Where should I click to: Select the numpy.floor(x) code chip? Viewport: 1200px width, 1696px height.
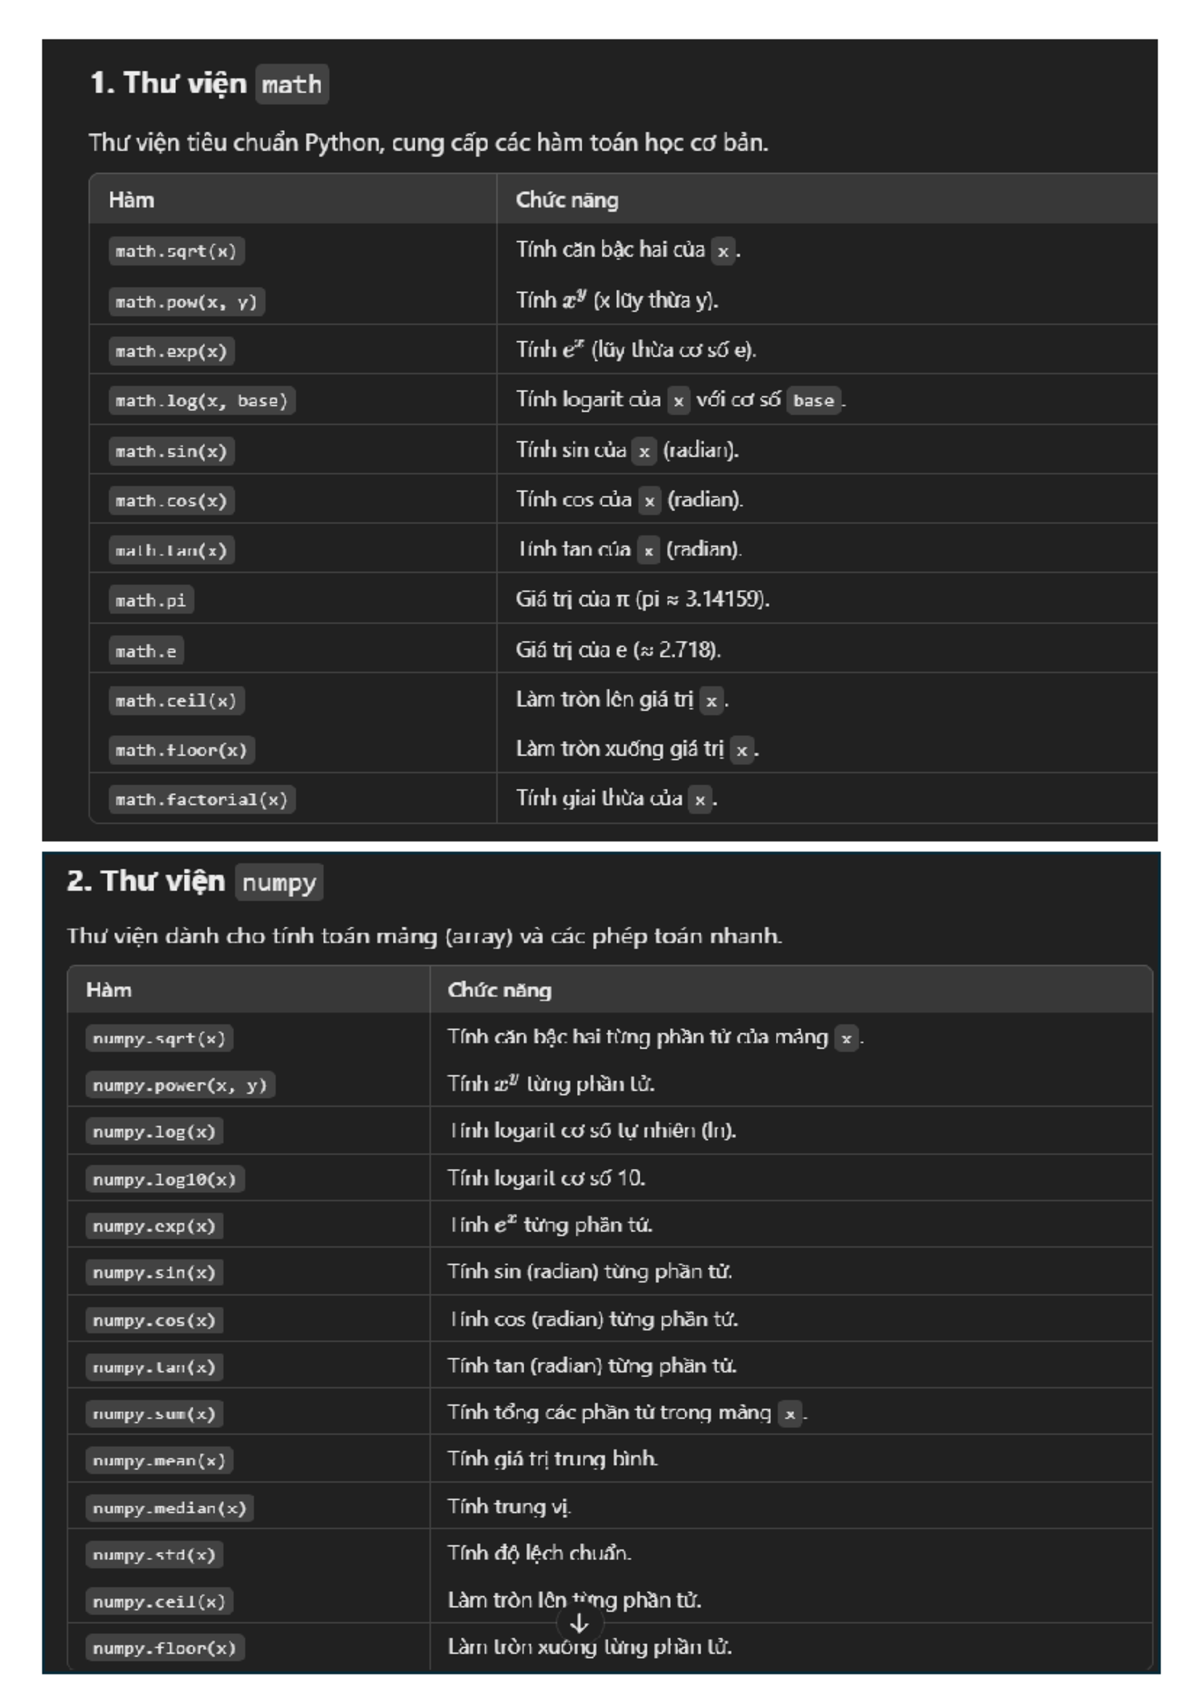pyautogui.click(x=165, y=1647)
